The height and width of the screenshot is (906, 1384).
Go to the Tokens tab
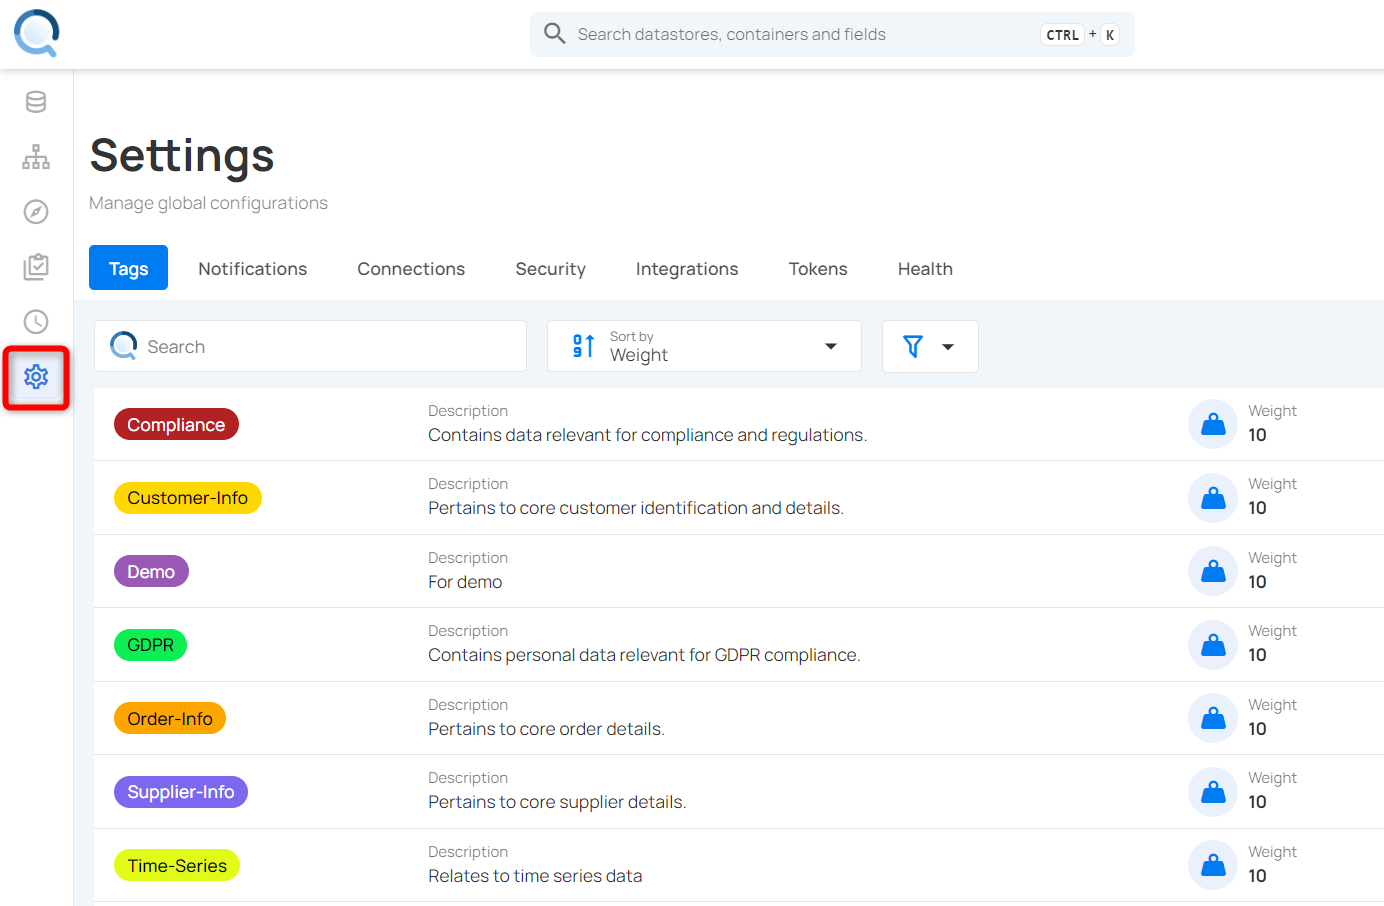818,269
